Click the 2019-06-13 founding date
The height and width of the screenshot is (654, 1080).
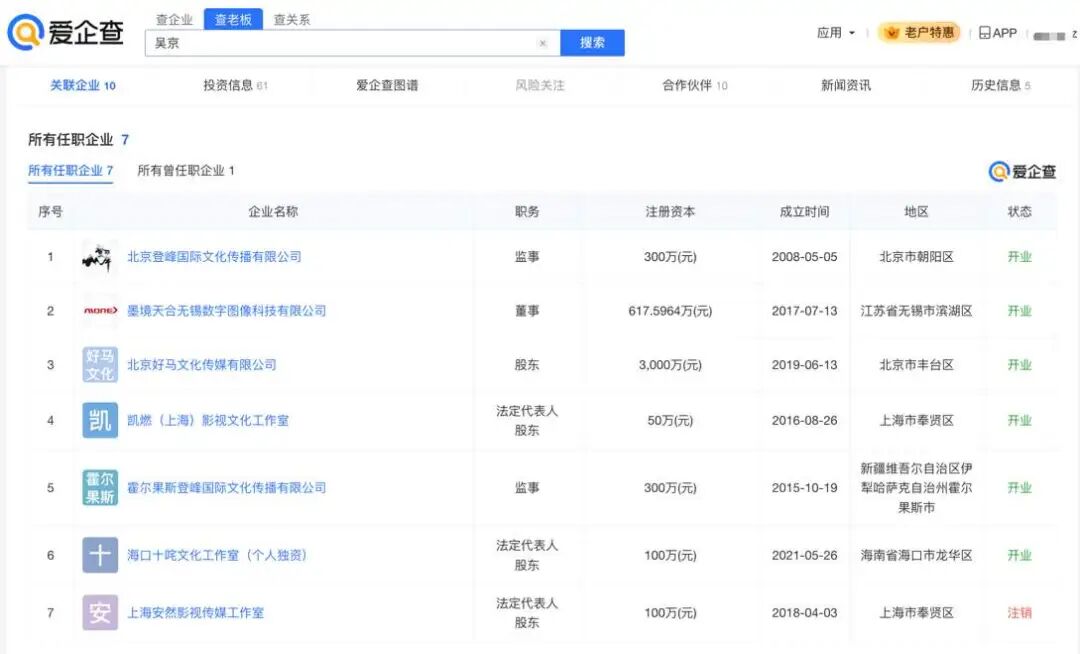pyautogui.click(x=804, y=365)
